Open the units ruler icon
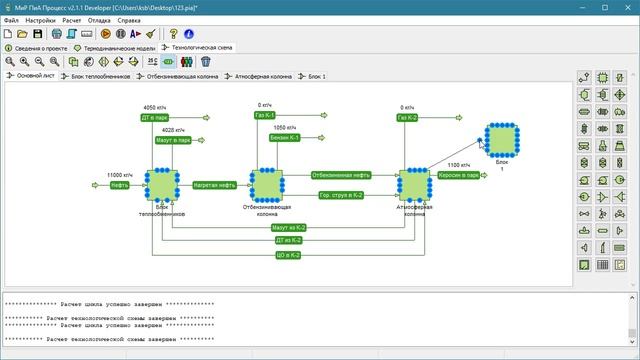Image resolution: width=640 pixels, height=360 pixels. (87, 34)
